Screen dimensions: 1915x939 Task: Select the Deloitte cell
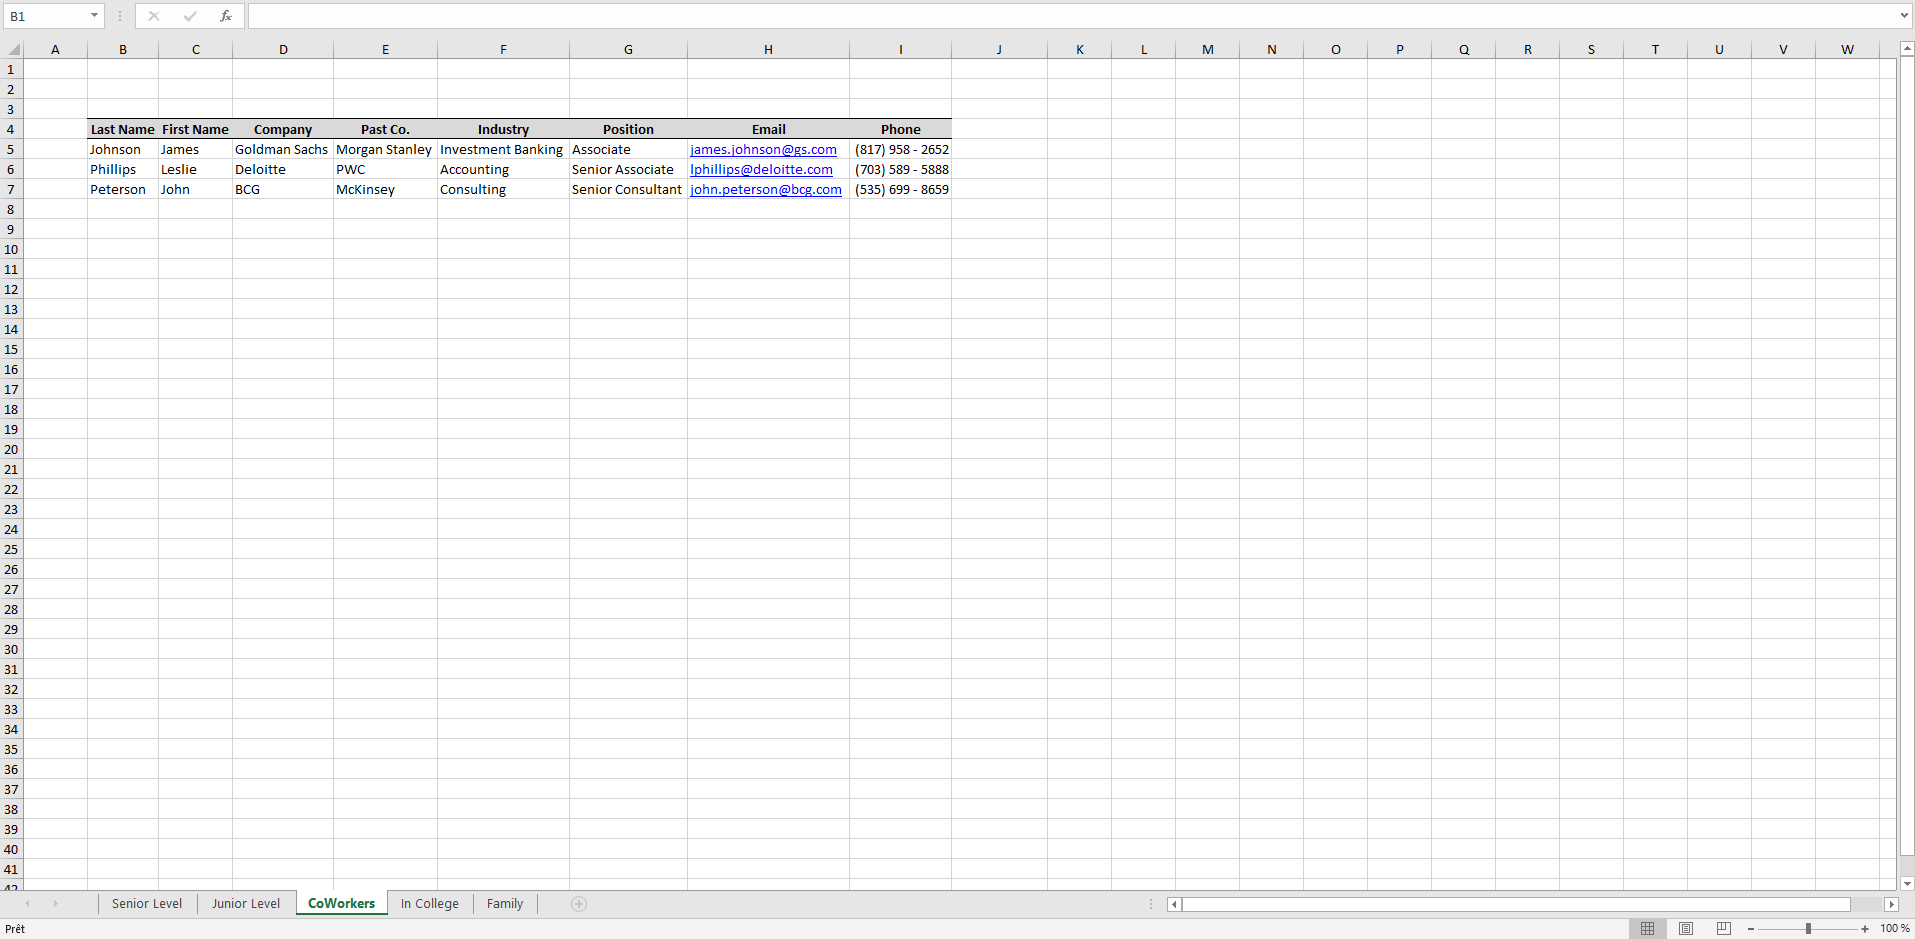[283, 169]
